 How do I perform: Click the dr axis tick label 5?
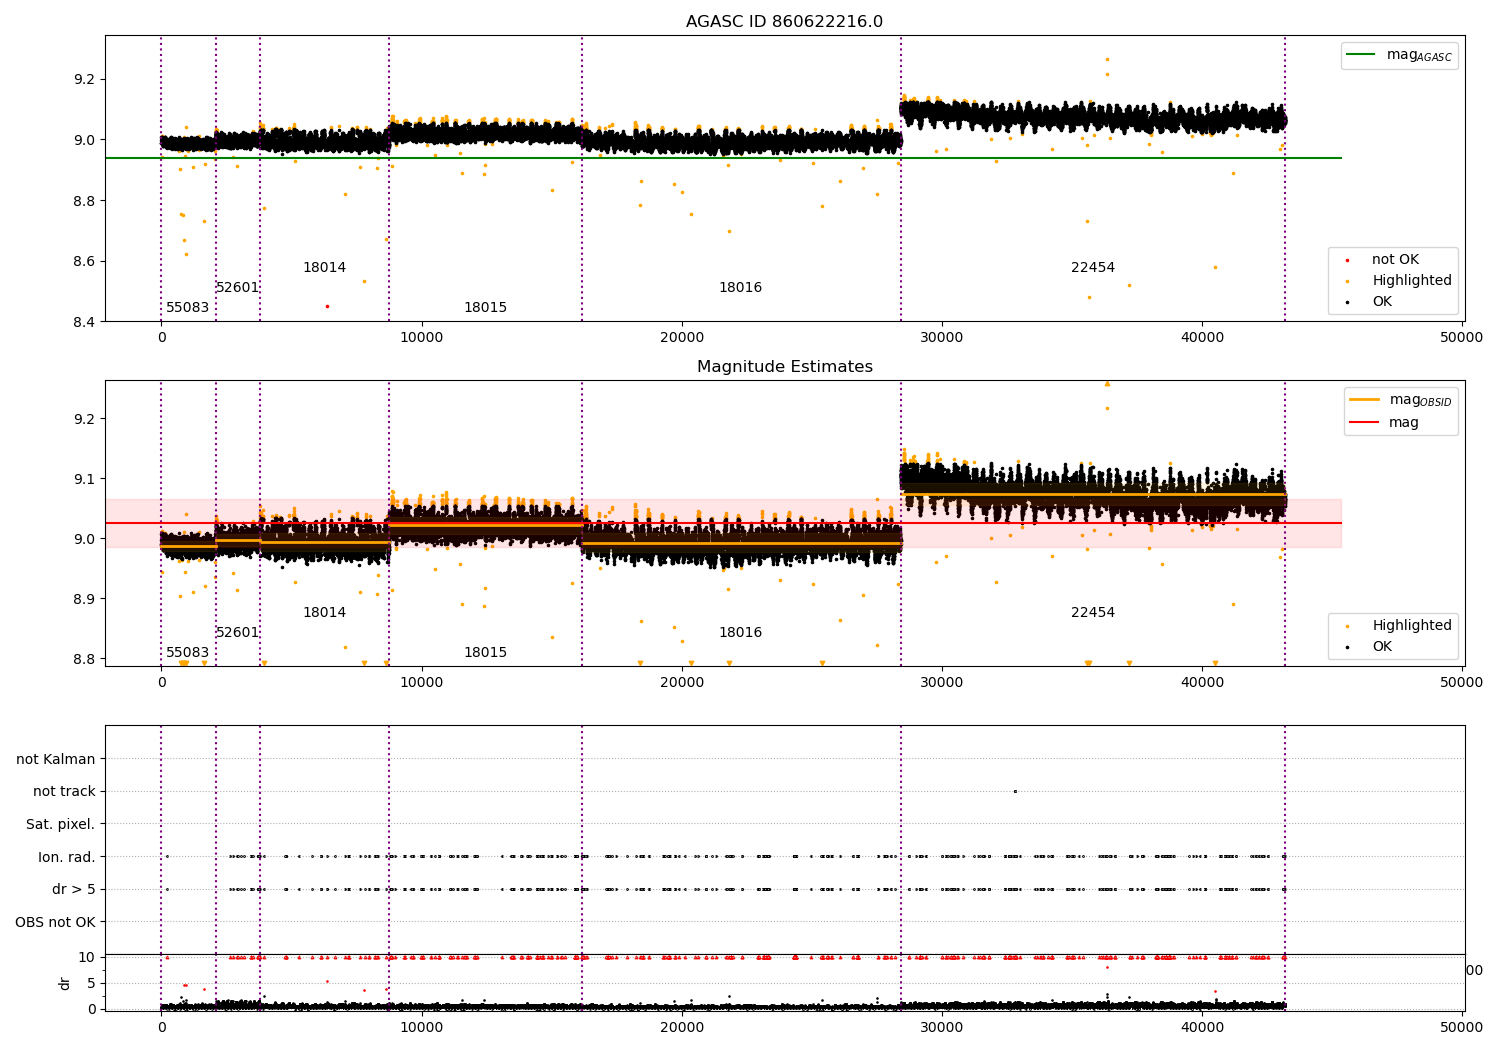pyautogui.click(x=91, y=983)
